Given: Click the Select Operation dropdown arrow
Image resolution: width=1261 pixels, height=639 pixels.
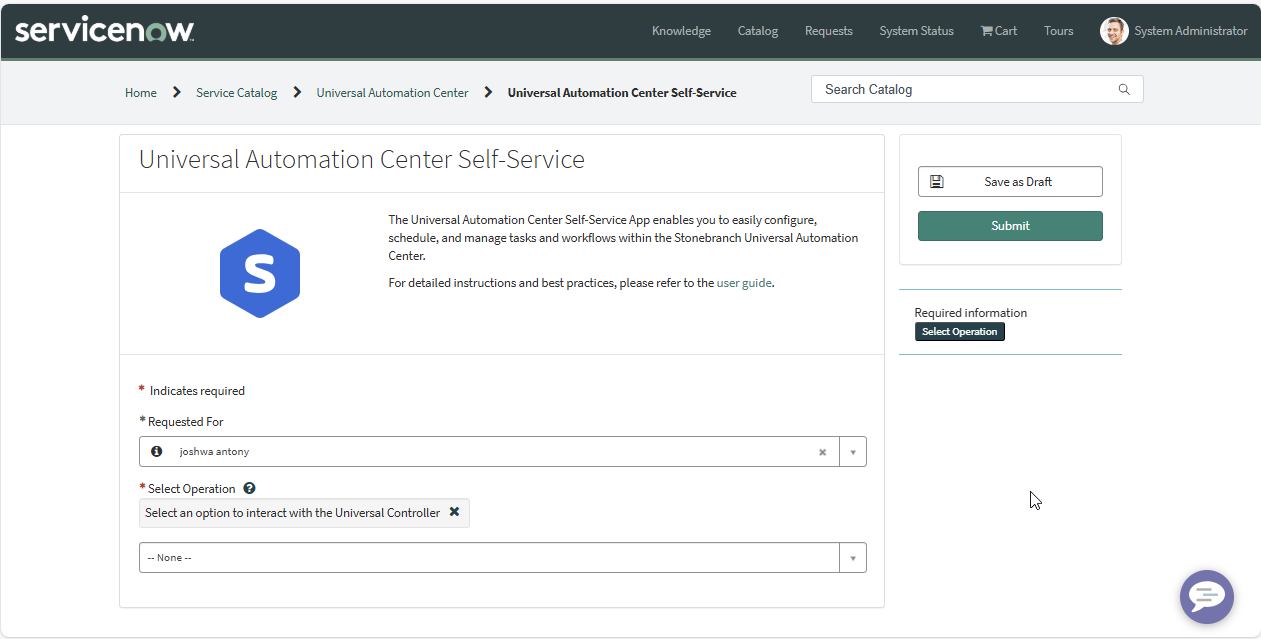Looking at the screenshot, I should [853, 558].
